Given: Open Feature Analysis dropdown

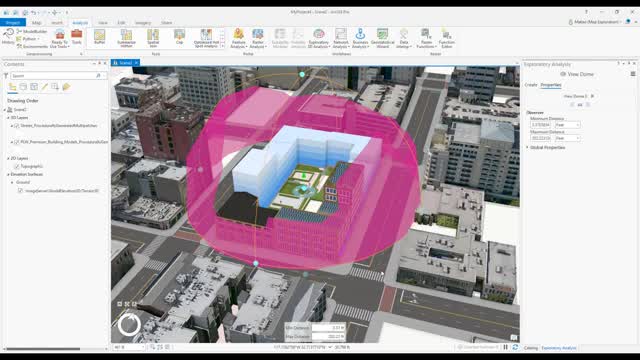Looking at the screenshot, I should point(238,38).
